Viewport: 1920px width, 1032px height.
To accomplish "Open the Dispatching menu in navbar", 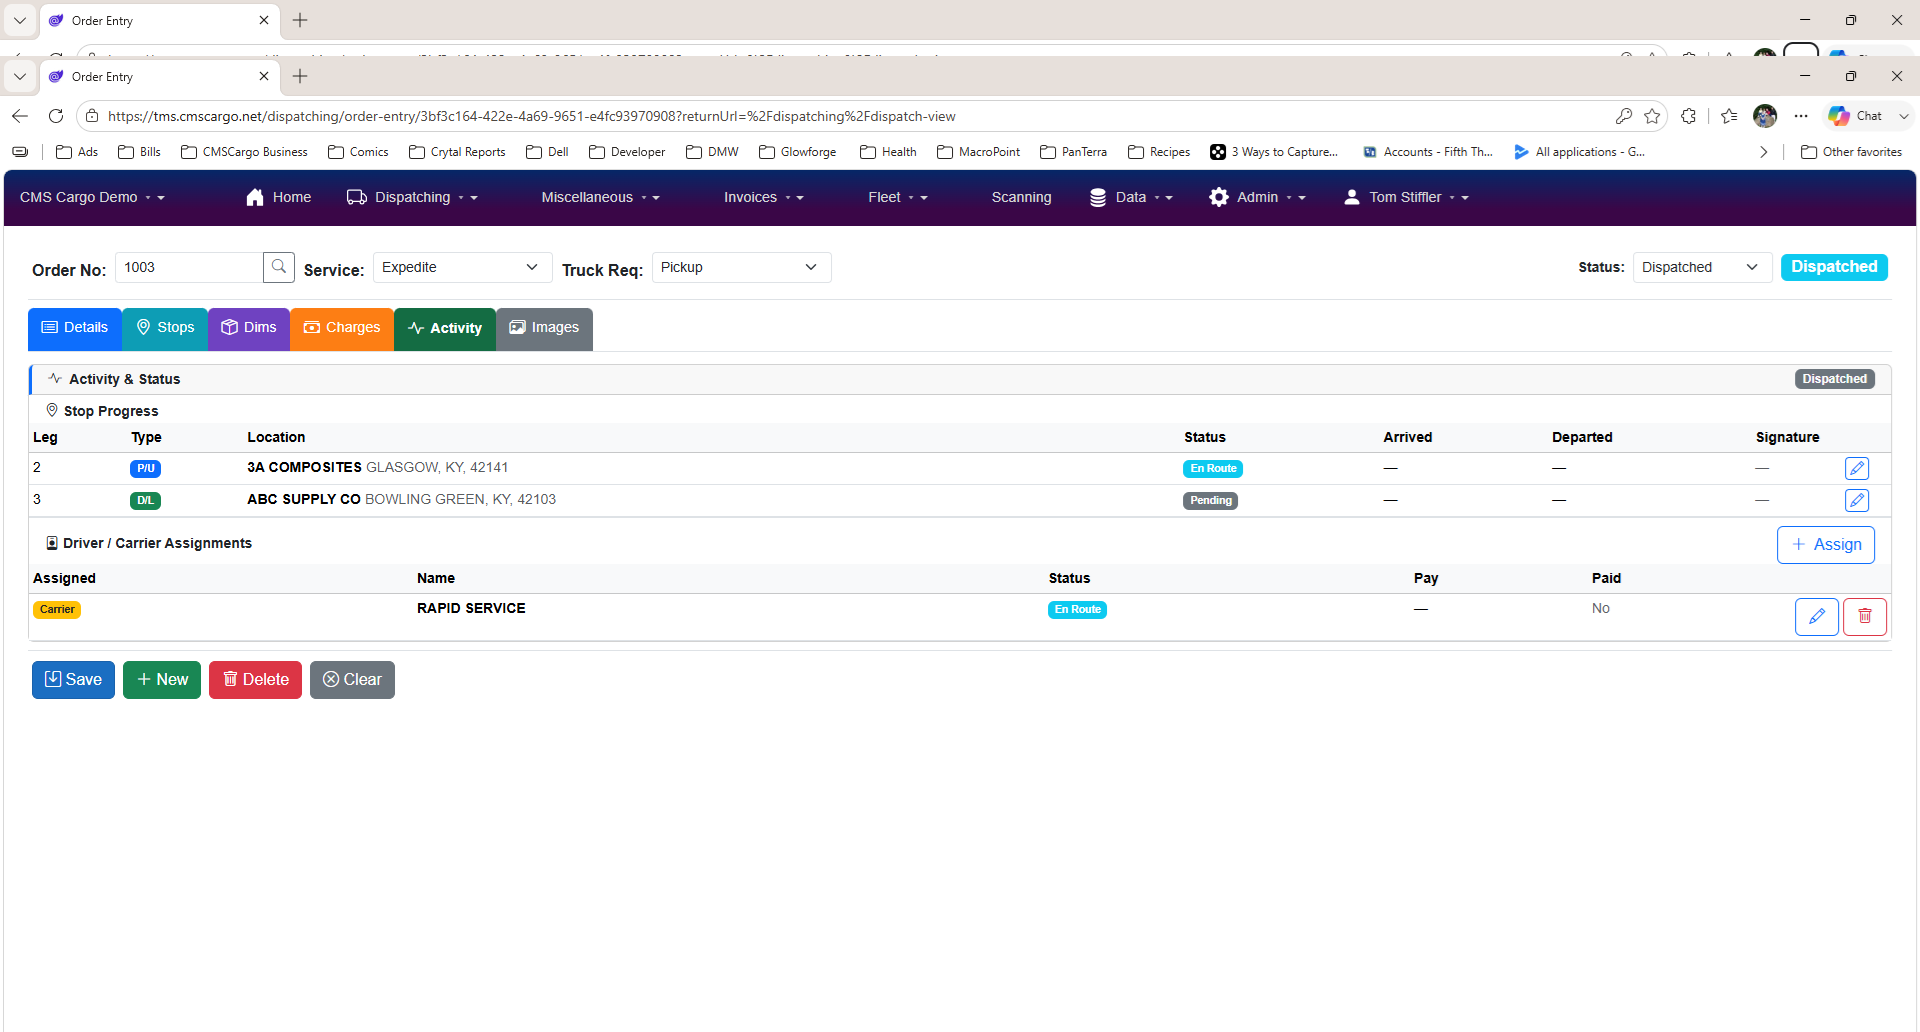I will 412,197.
